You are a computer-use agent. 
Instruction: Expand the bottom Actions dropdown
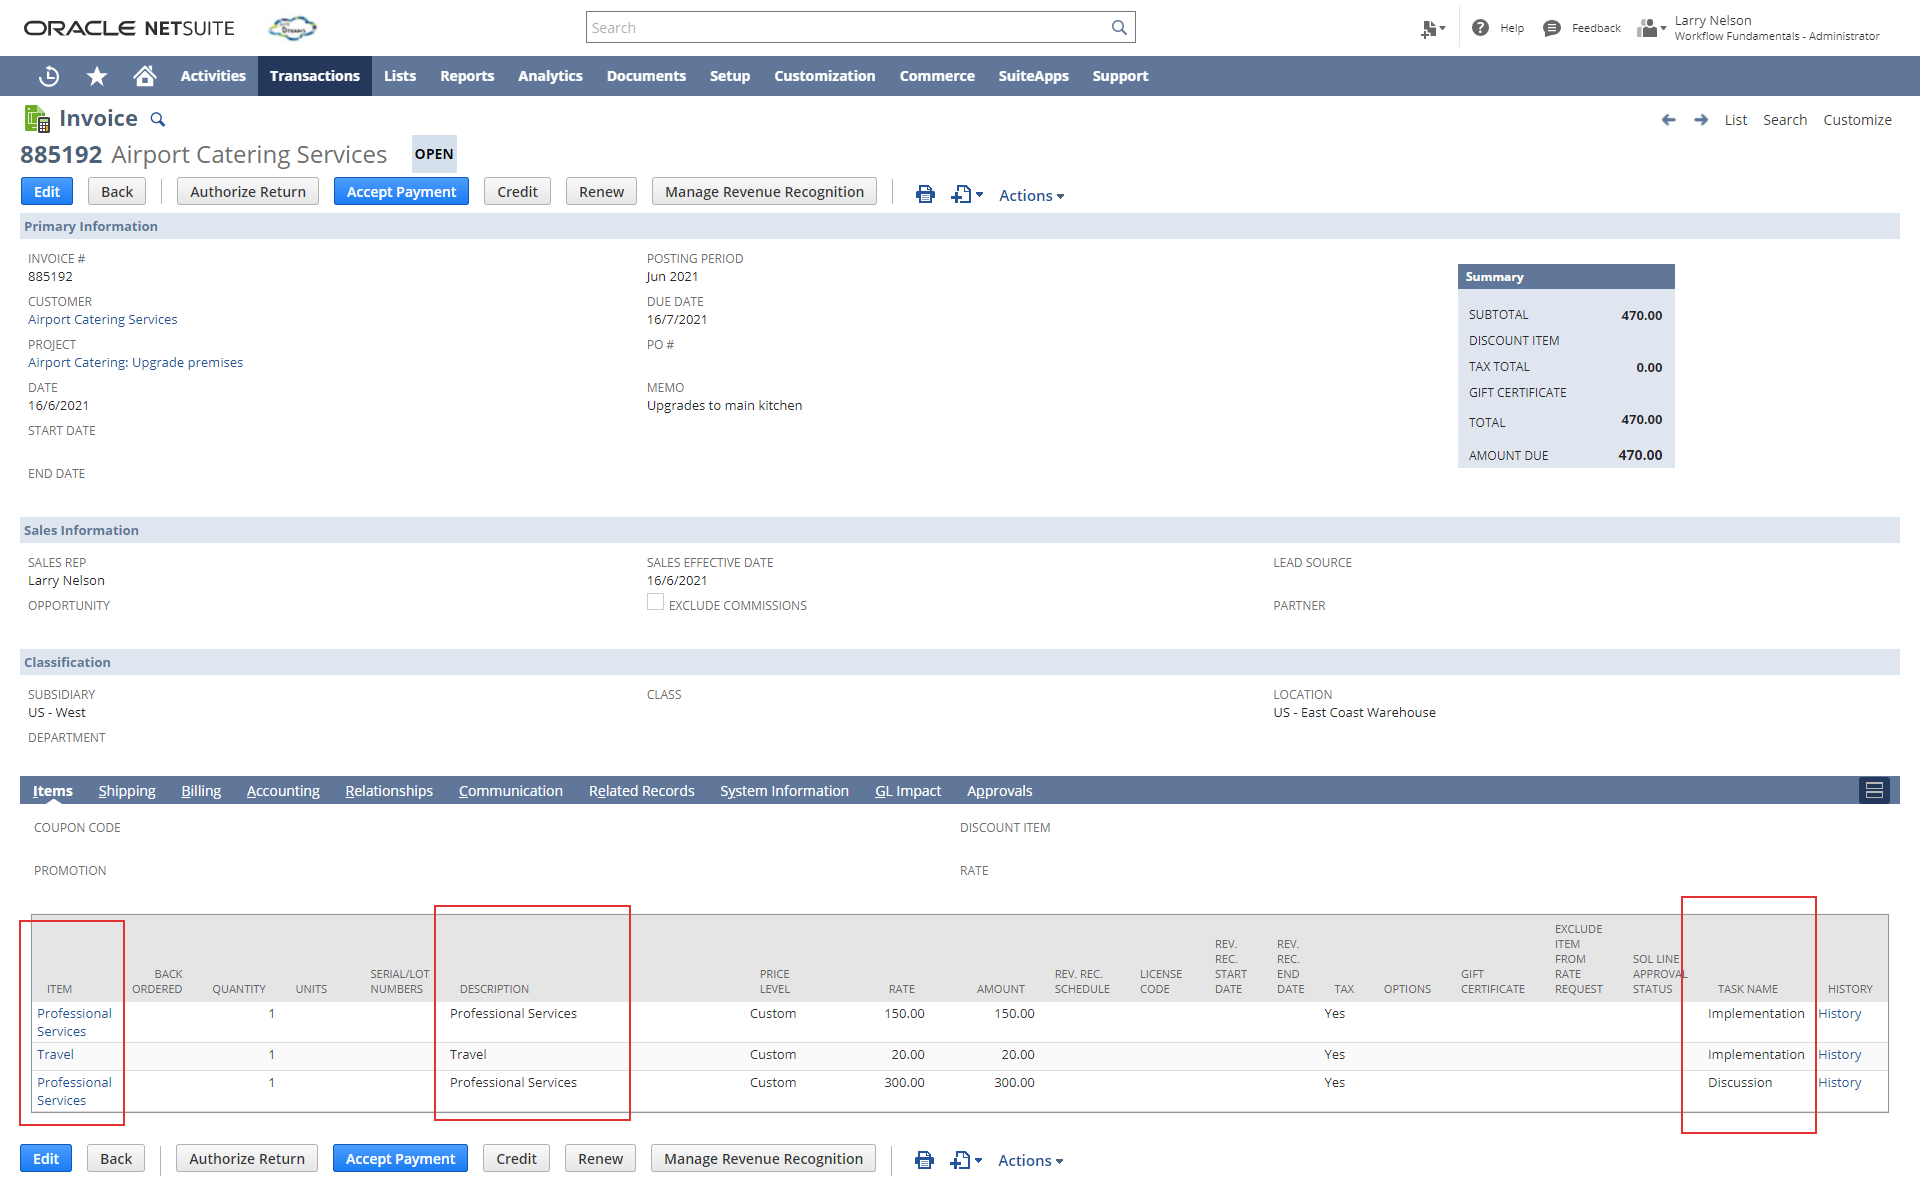(x=1030, y=1160)
